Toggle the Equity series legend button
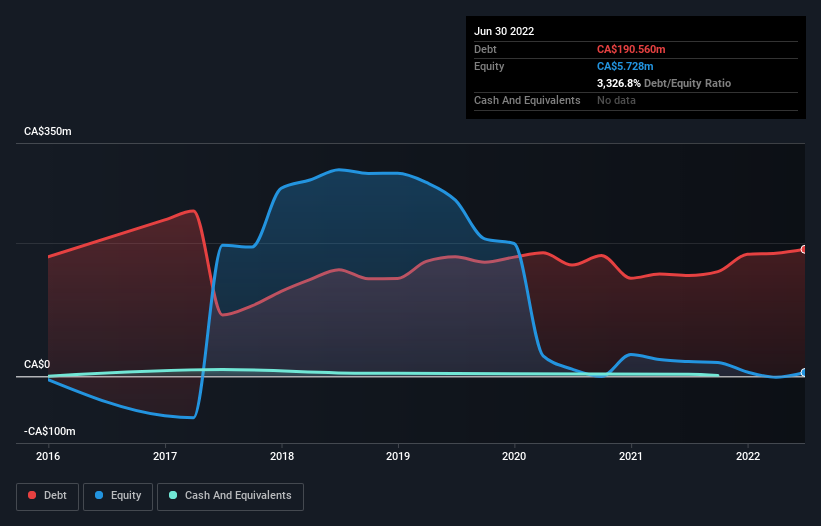Image resolution: width=821 pixels, height=526 pixels. point(118,496)
